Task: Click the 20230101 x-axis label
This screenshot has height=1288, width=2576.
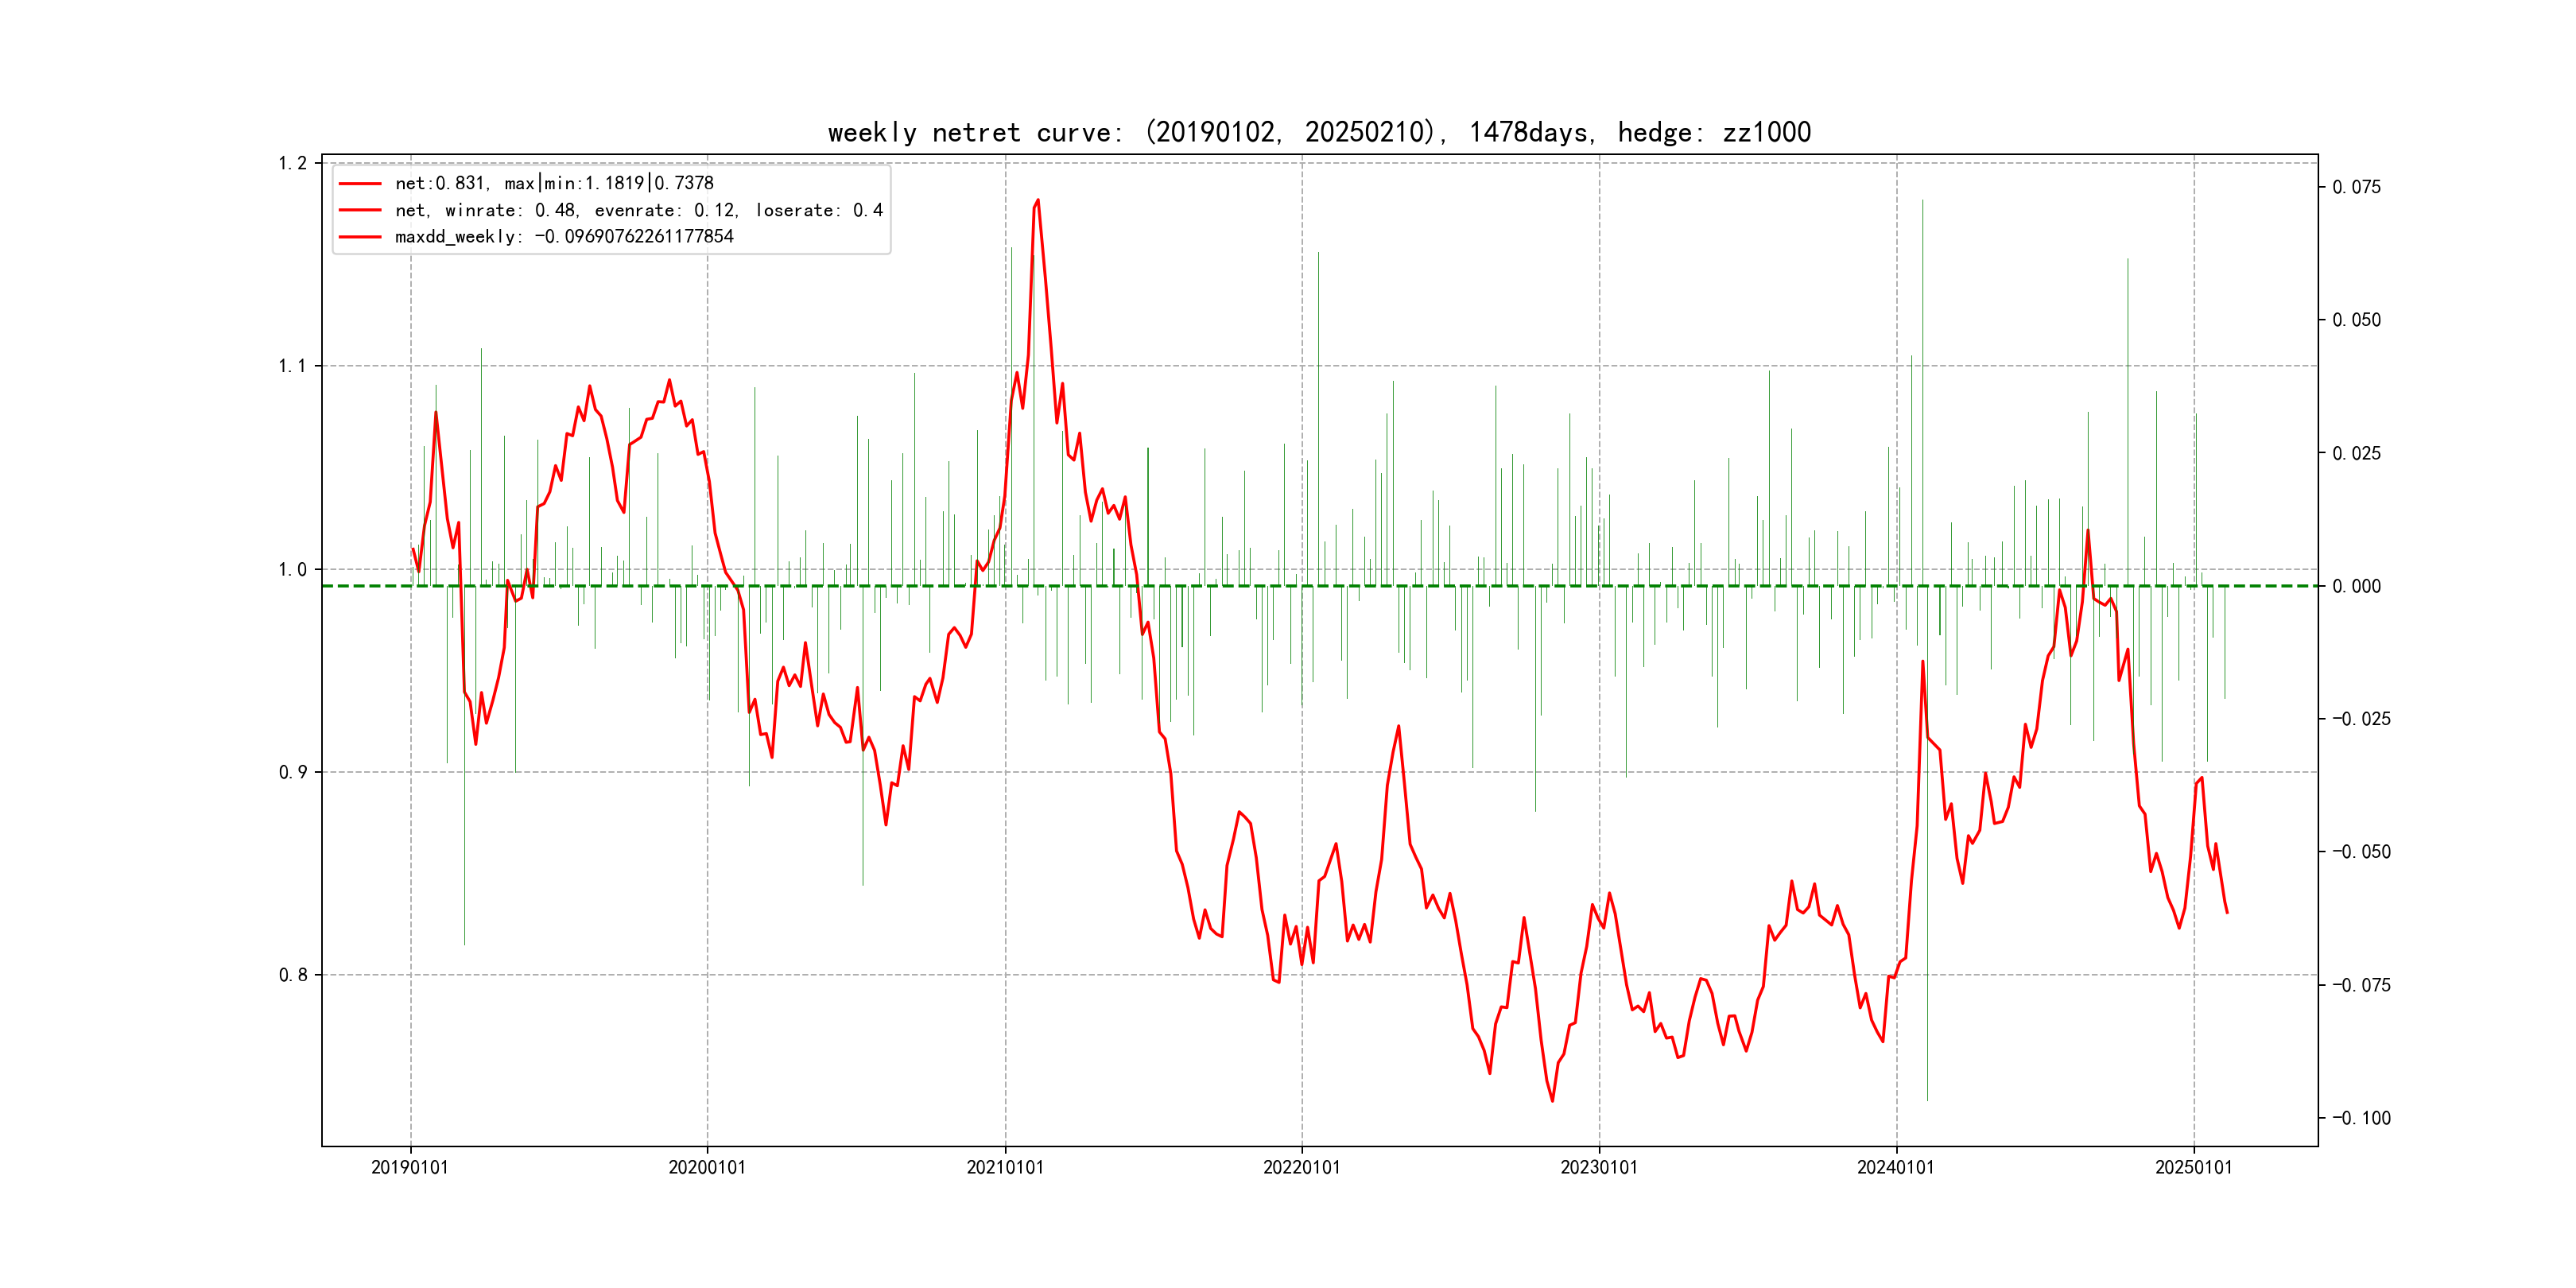Action: pyautogui.click(x=1599, y=1168)
